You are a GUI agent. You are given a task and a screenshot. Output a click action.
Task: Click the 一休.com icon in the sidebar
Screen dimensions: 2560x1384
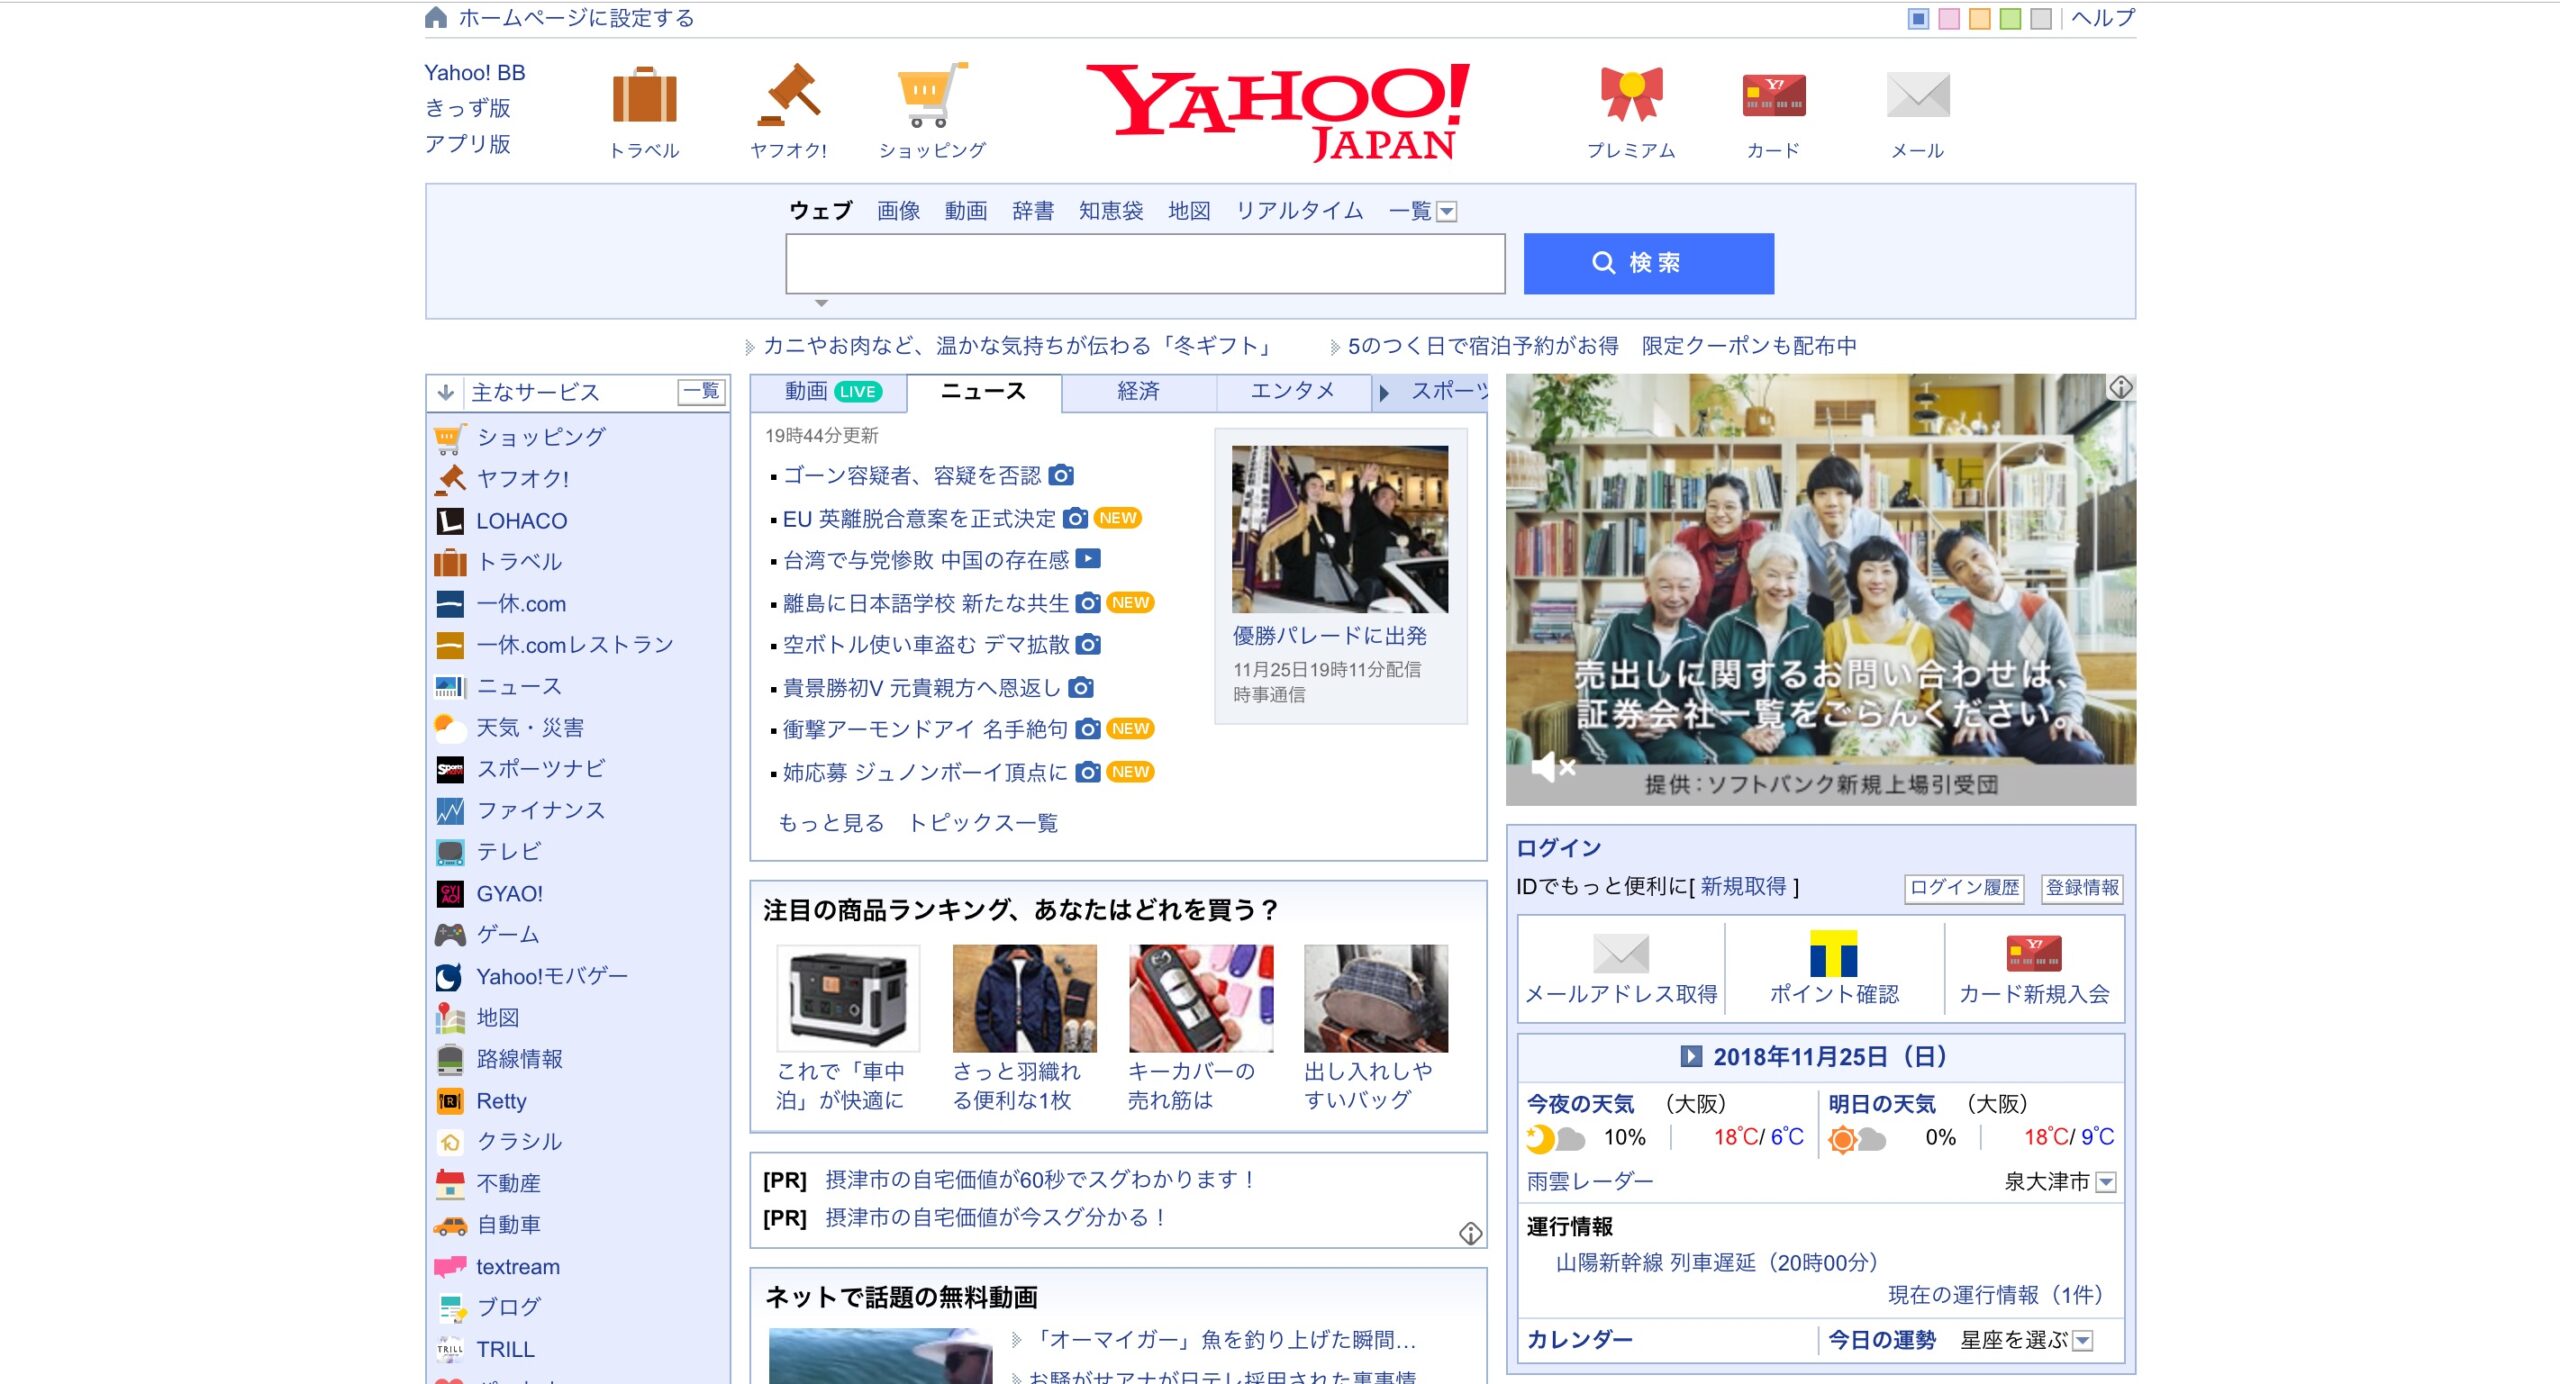(450, 604)
